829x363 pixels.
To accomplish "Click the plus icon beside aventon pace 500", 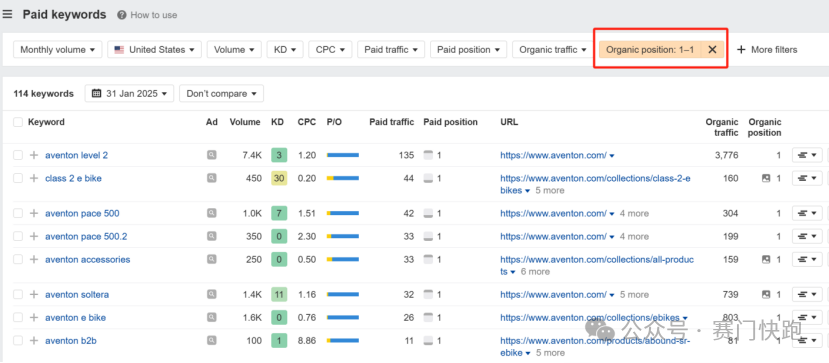I will 34,213.
